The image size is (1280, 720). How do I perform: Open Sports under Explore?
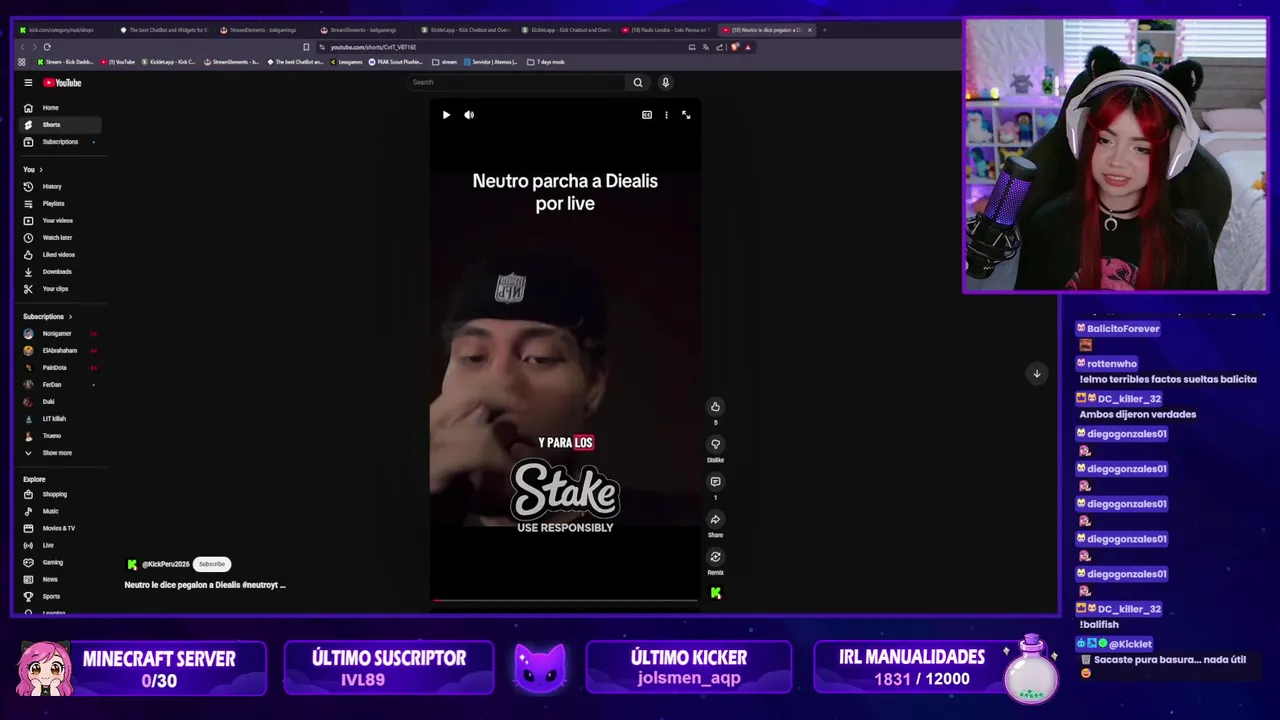[59, 597]
